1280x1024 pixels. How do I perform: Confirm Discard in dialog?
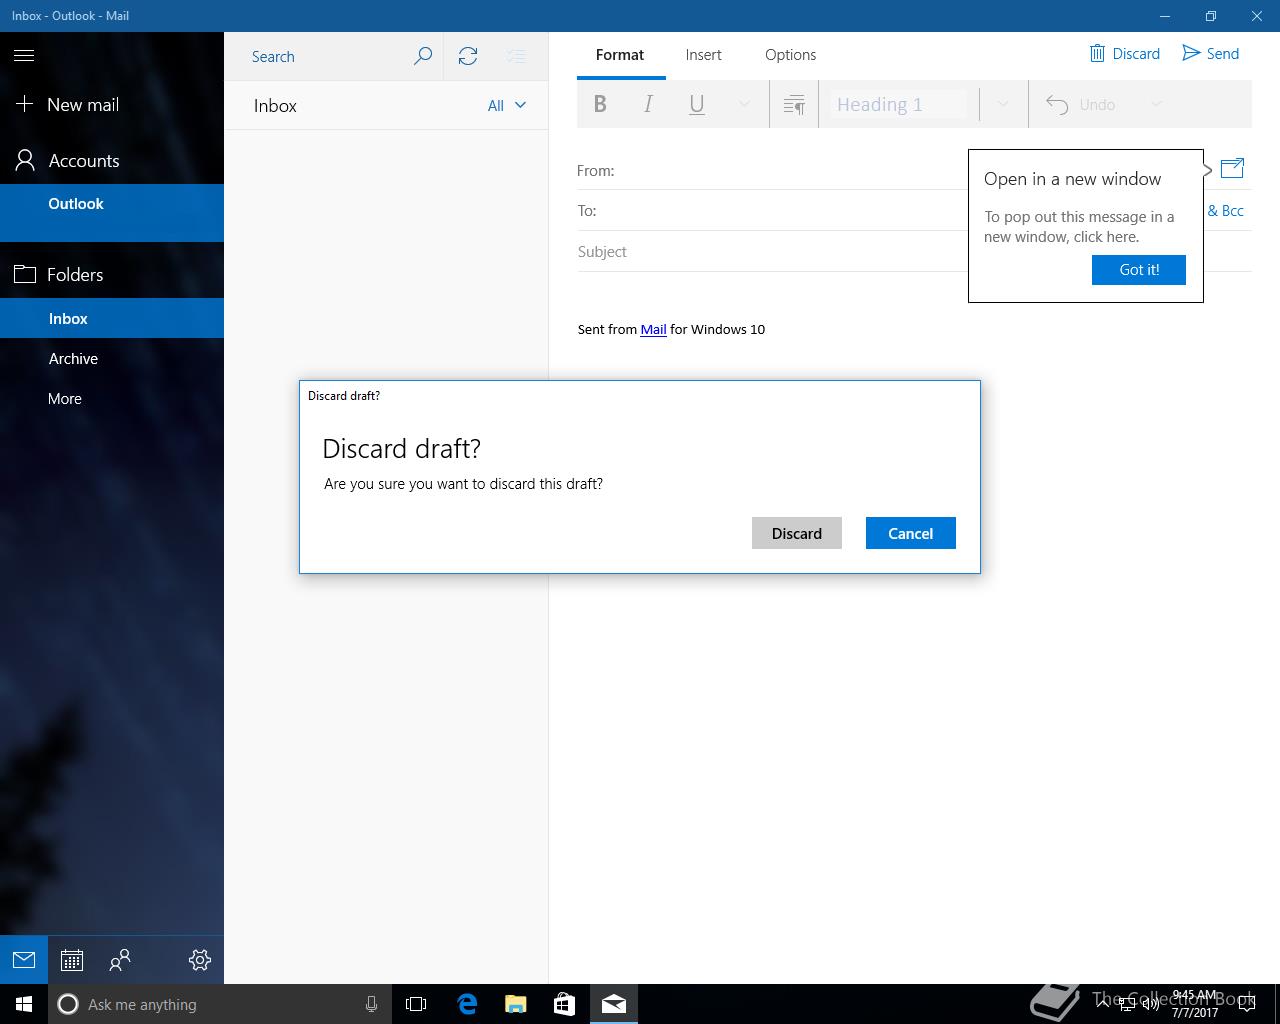[797, 533]
